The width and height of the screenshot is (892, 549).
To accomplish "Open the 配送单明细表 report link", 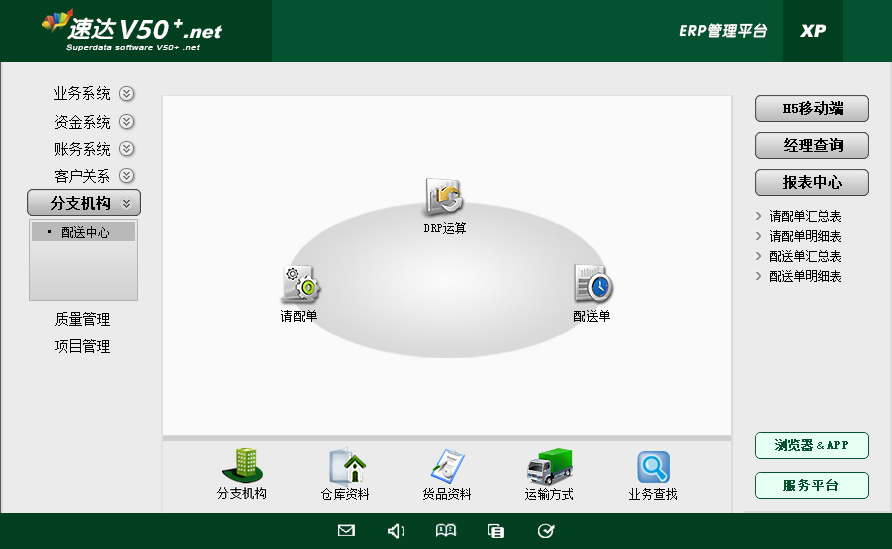I will [804, 276].
